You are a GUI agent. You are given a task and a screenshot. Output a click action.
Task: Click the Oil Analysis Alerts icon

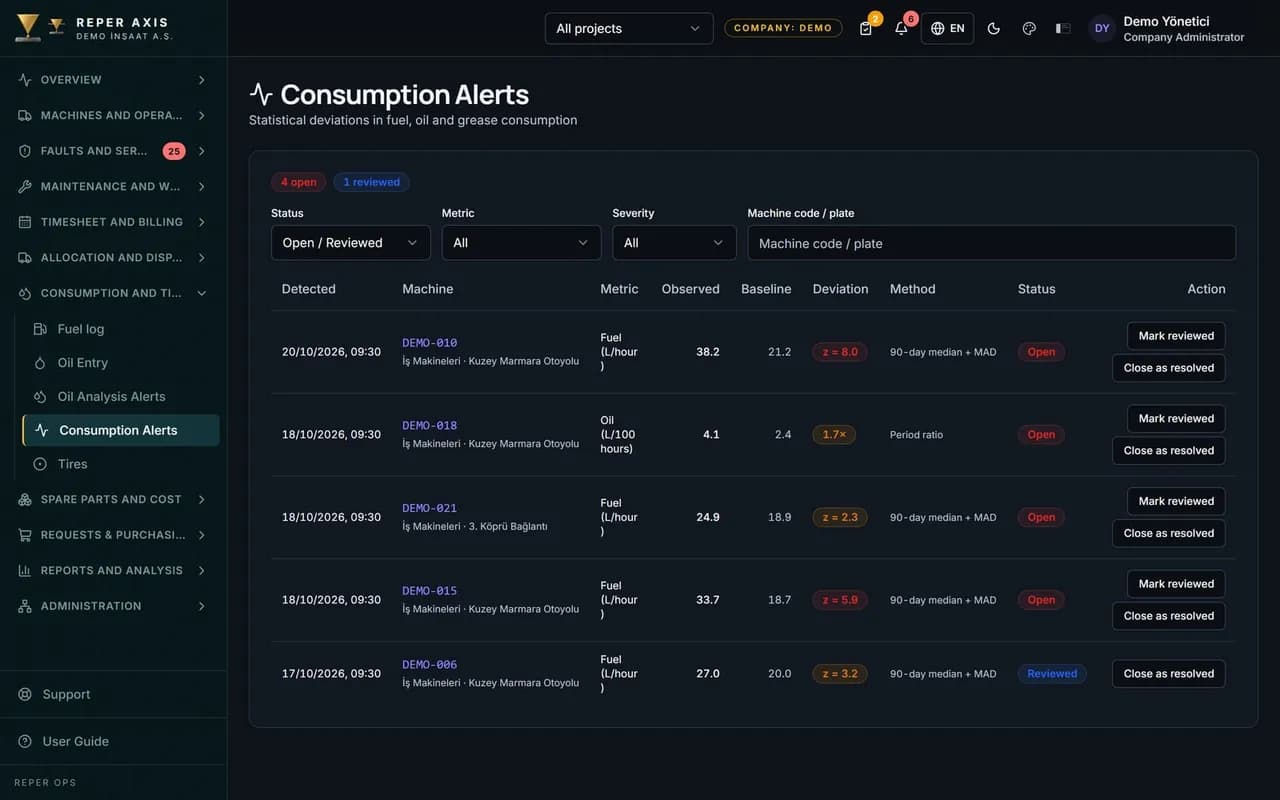(x=40, y=397)
